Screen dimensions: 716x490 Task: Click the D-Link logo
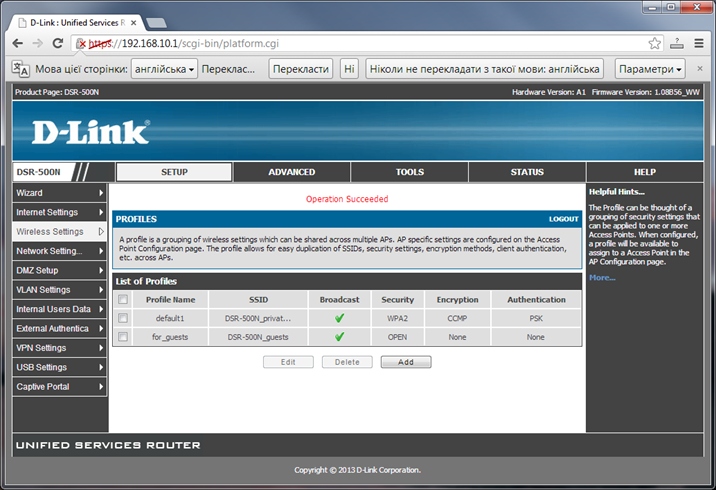90,132
